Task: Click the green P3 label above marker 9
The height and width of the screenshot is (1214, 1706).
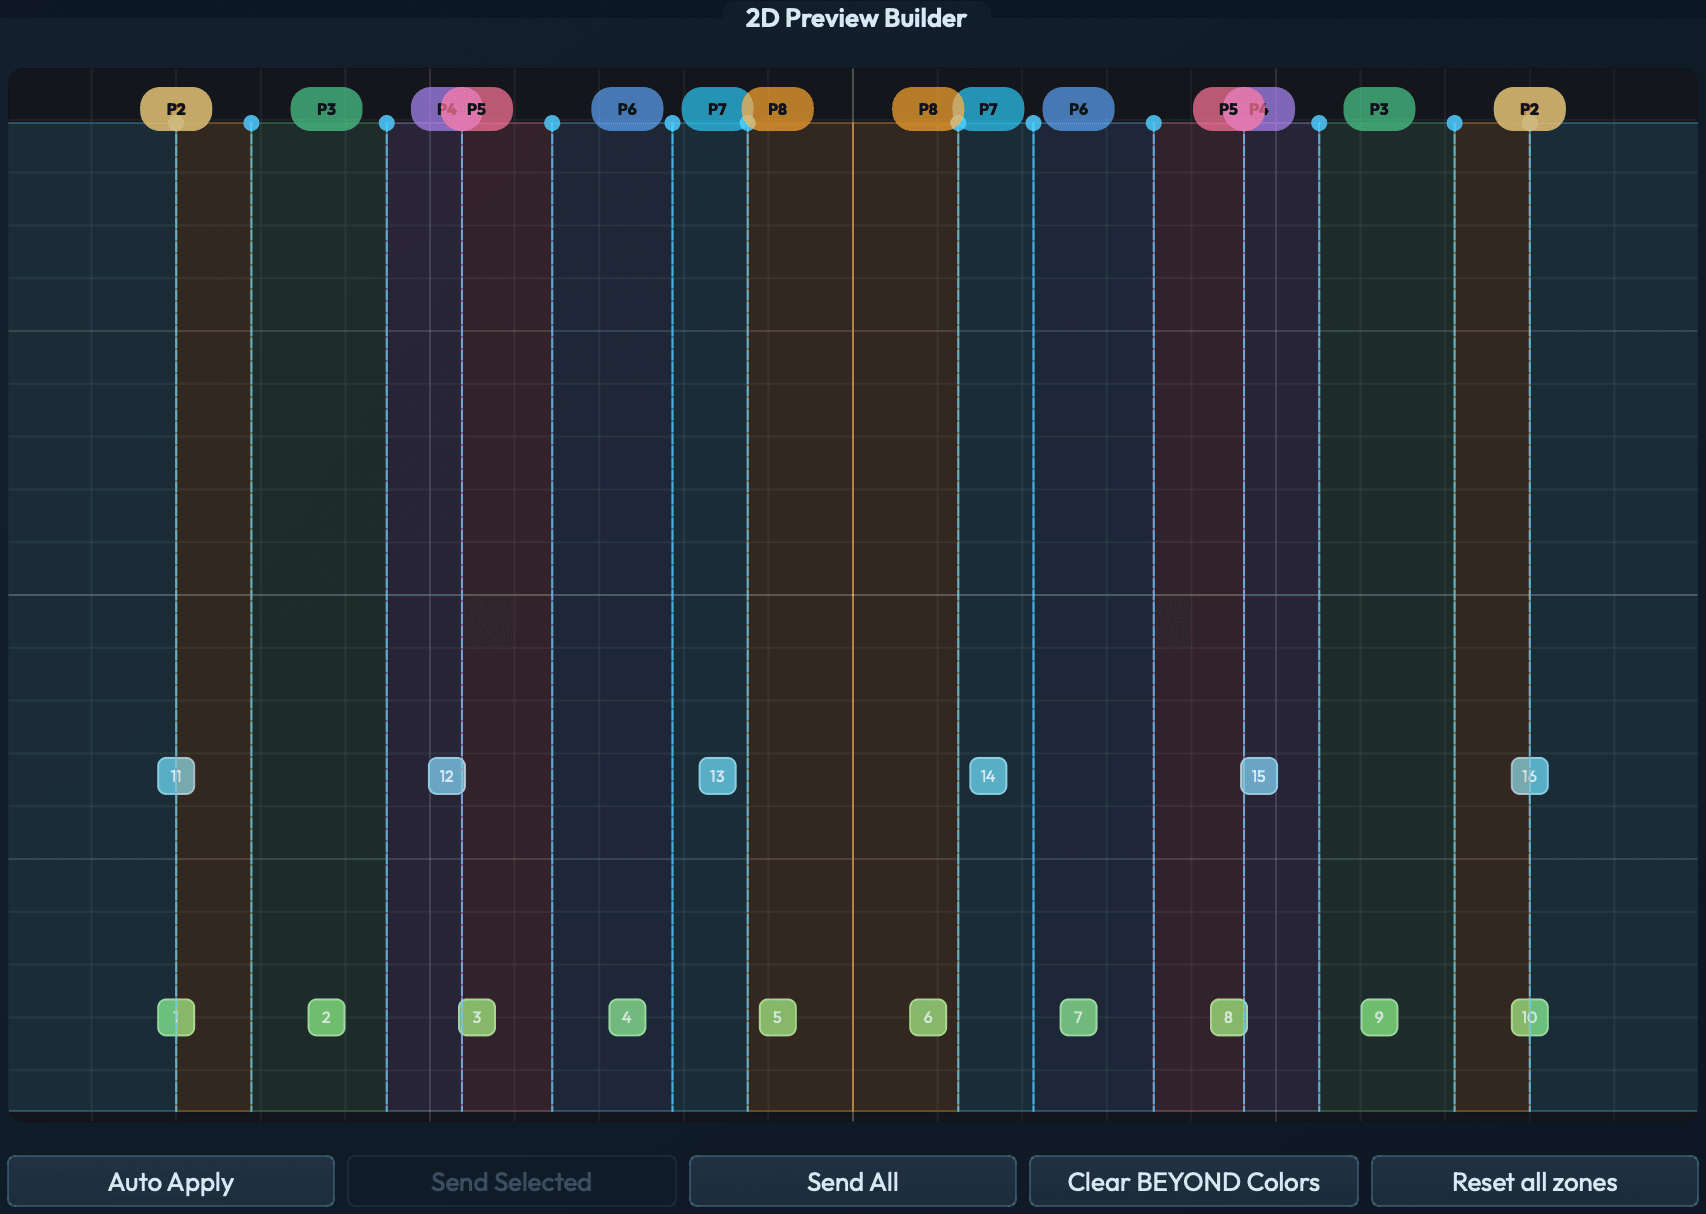Action: tap(1379, 109)
